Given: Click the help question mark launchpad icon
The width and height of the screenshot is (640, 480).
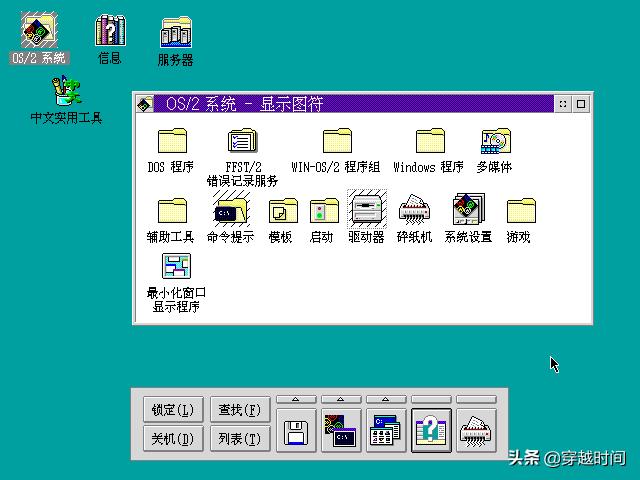Looking at the screenshot, I should [431, 431].
